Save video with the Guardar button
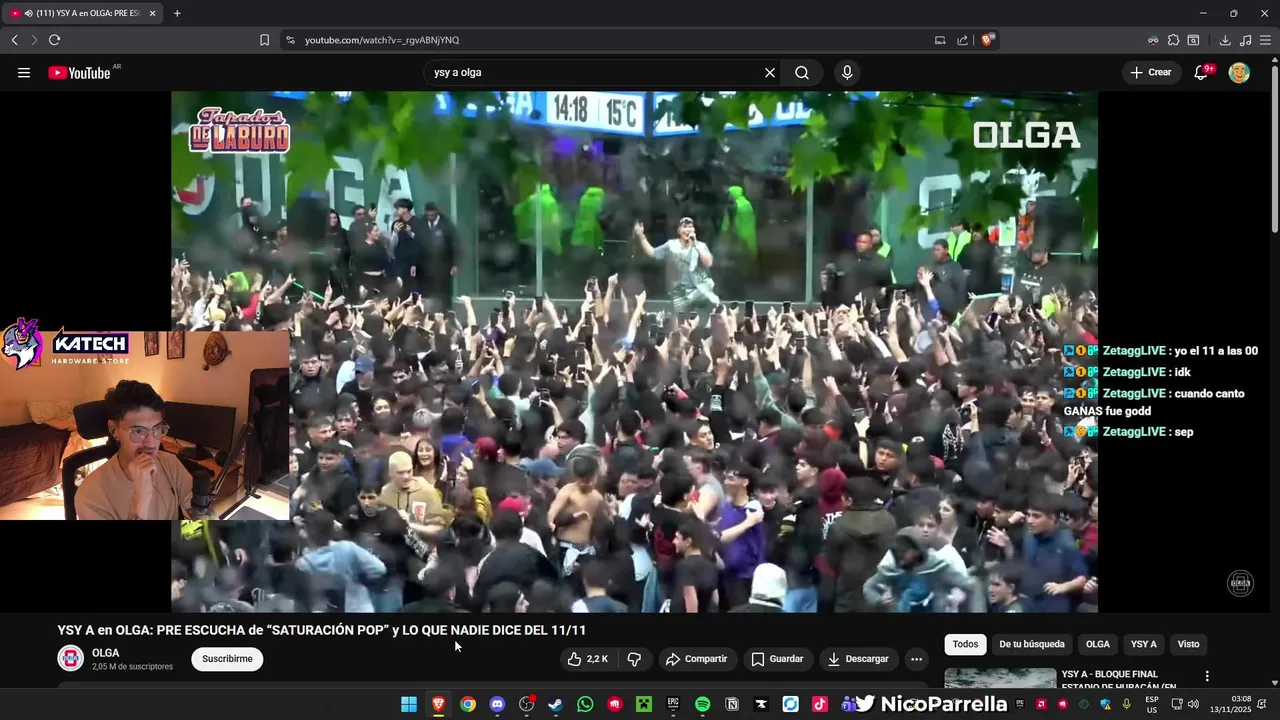This screenshot has width=1280, height=720. (777, 659)
